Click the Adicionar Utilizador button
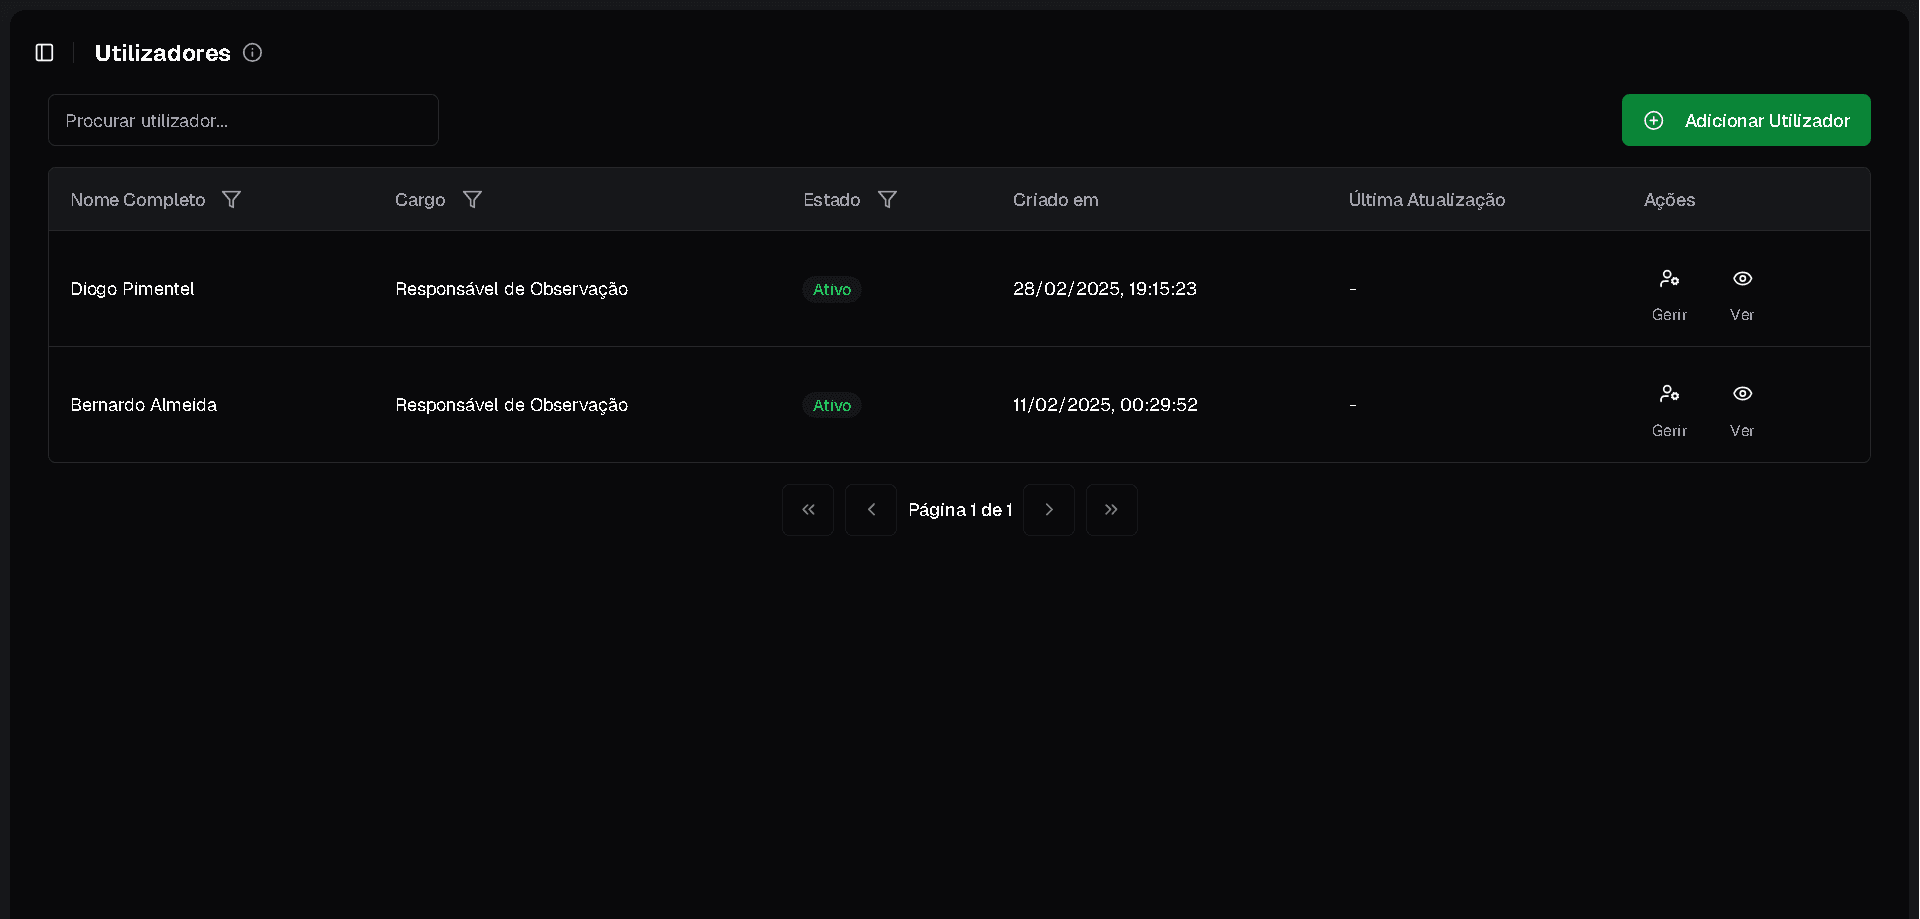1920x919 pixels. tap(1745, 120)
